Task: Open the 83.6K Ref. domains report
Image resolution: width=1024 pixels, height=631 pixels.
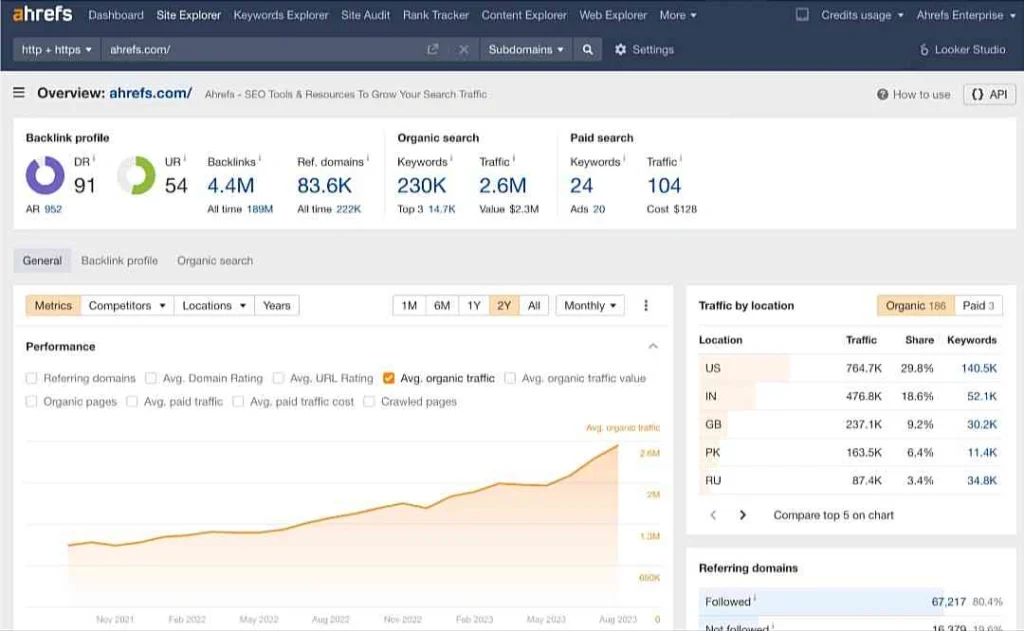Action: tap(325, 186)
